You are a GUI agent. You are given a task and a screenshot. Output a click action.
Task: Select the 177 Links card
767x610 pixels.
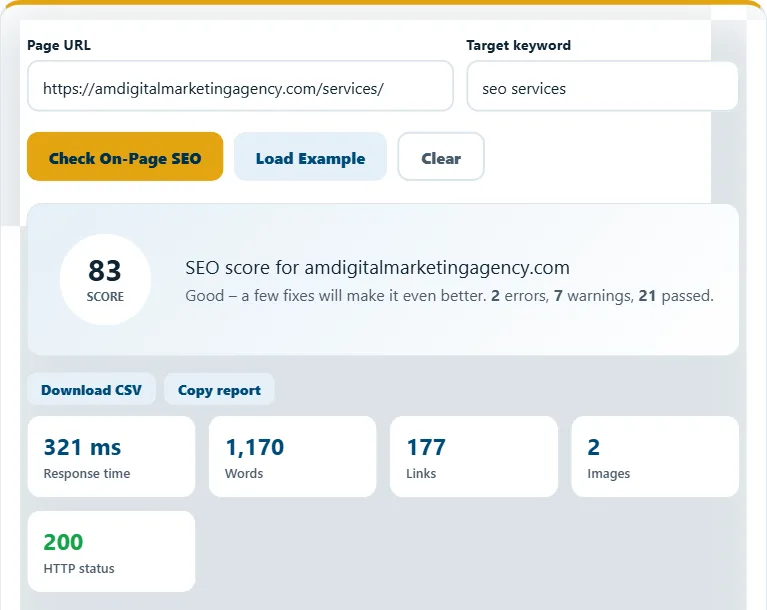[474, 456]
